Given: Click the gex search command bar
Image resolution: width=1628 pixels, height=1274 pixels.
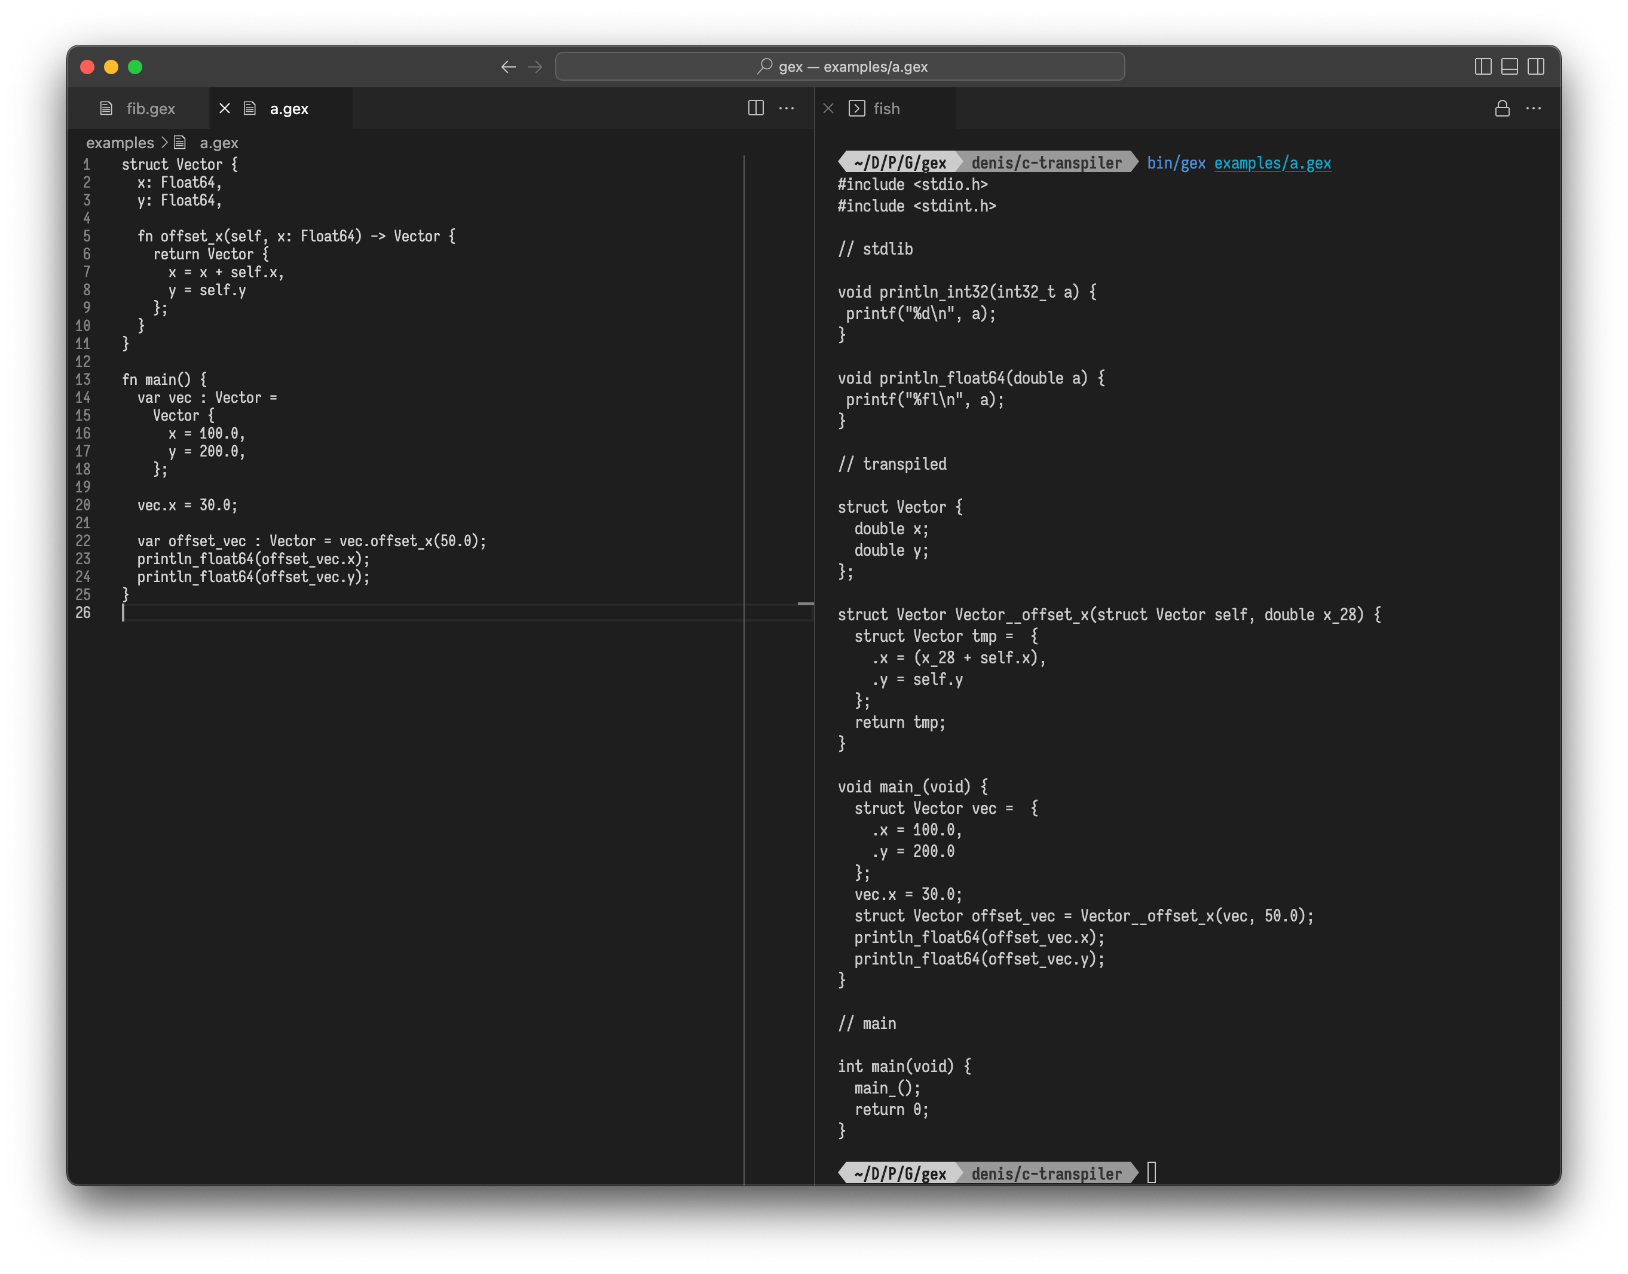Looking at the screenshot, I should pyautogui.click(x=840, y=67).
